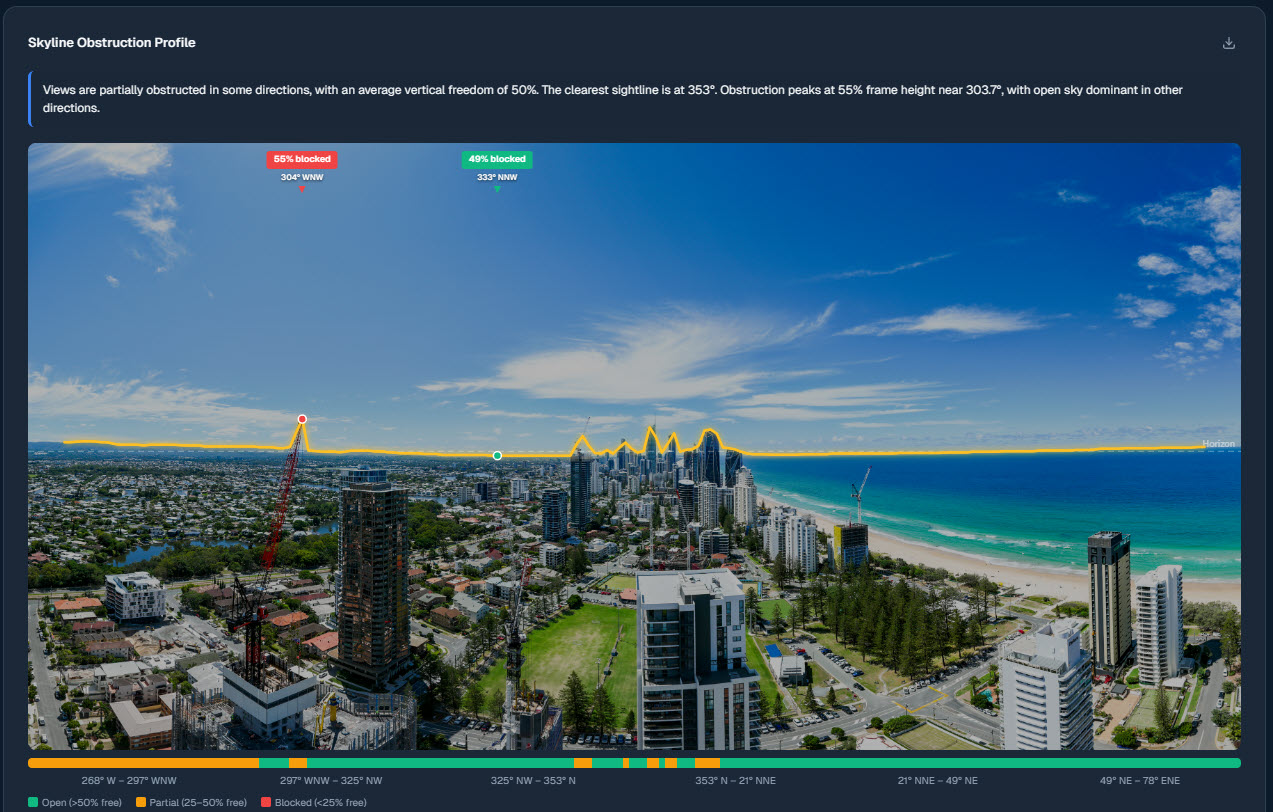Select the orange Partial legend swatch
Image resolution: width=1273 pixels, height=812 pixels.
pos(141,802)
